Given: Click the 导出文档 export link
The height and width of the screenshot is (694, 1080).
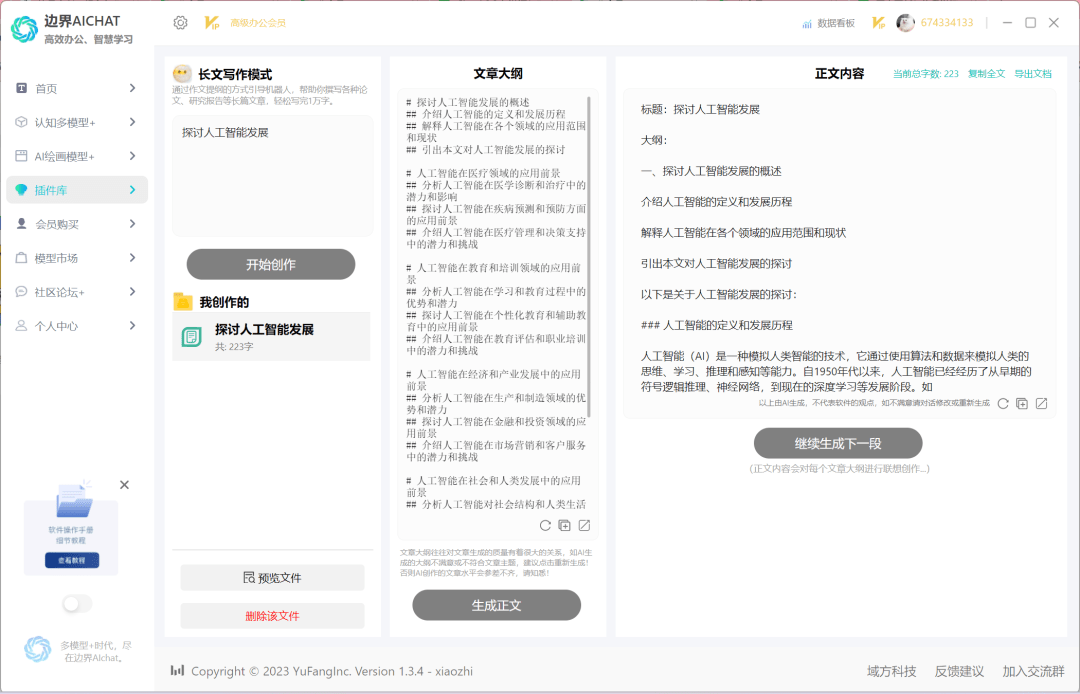Looking at the screenshot, I should click(x=1032, y=73).
